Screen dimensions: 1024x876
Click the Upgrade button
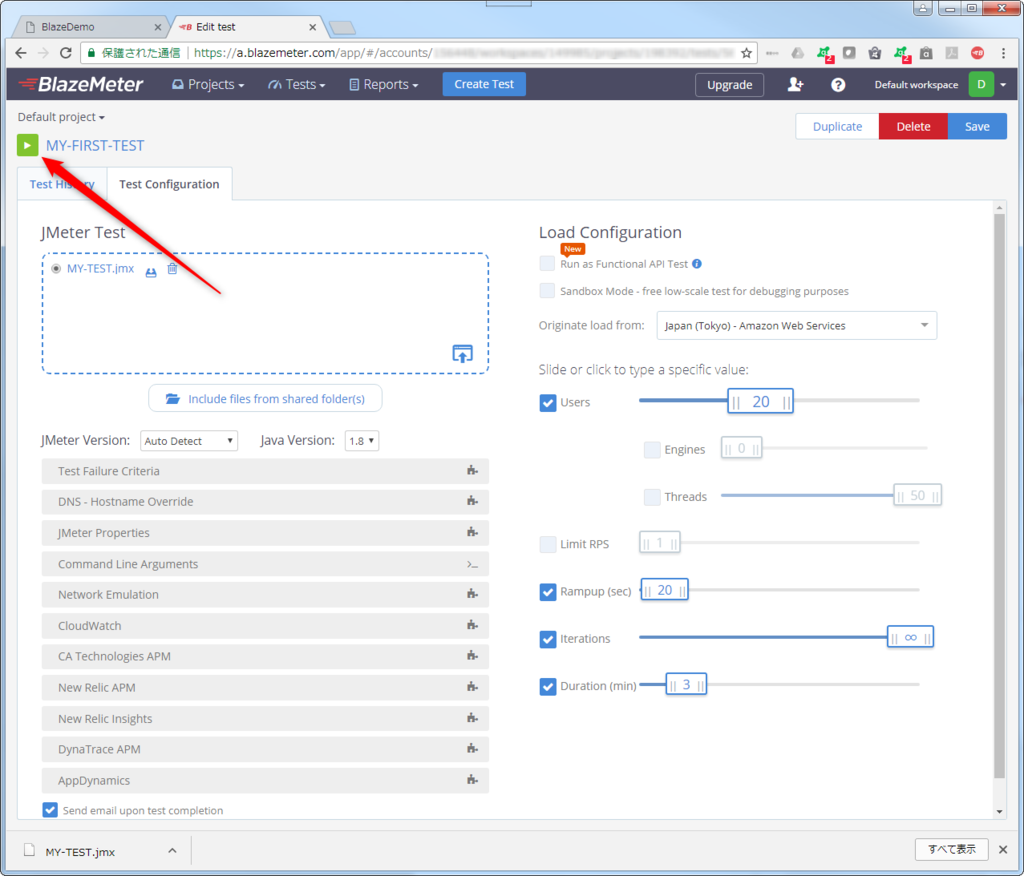729,85
